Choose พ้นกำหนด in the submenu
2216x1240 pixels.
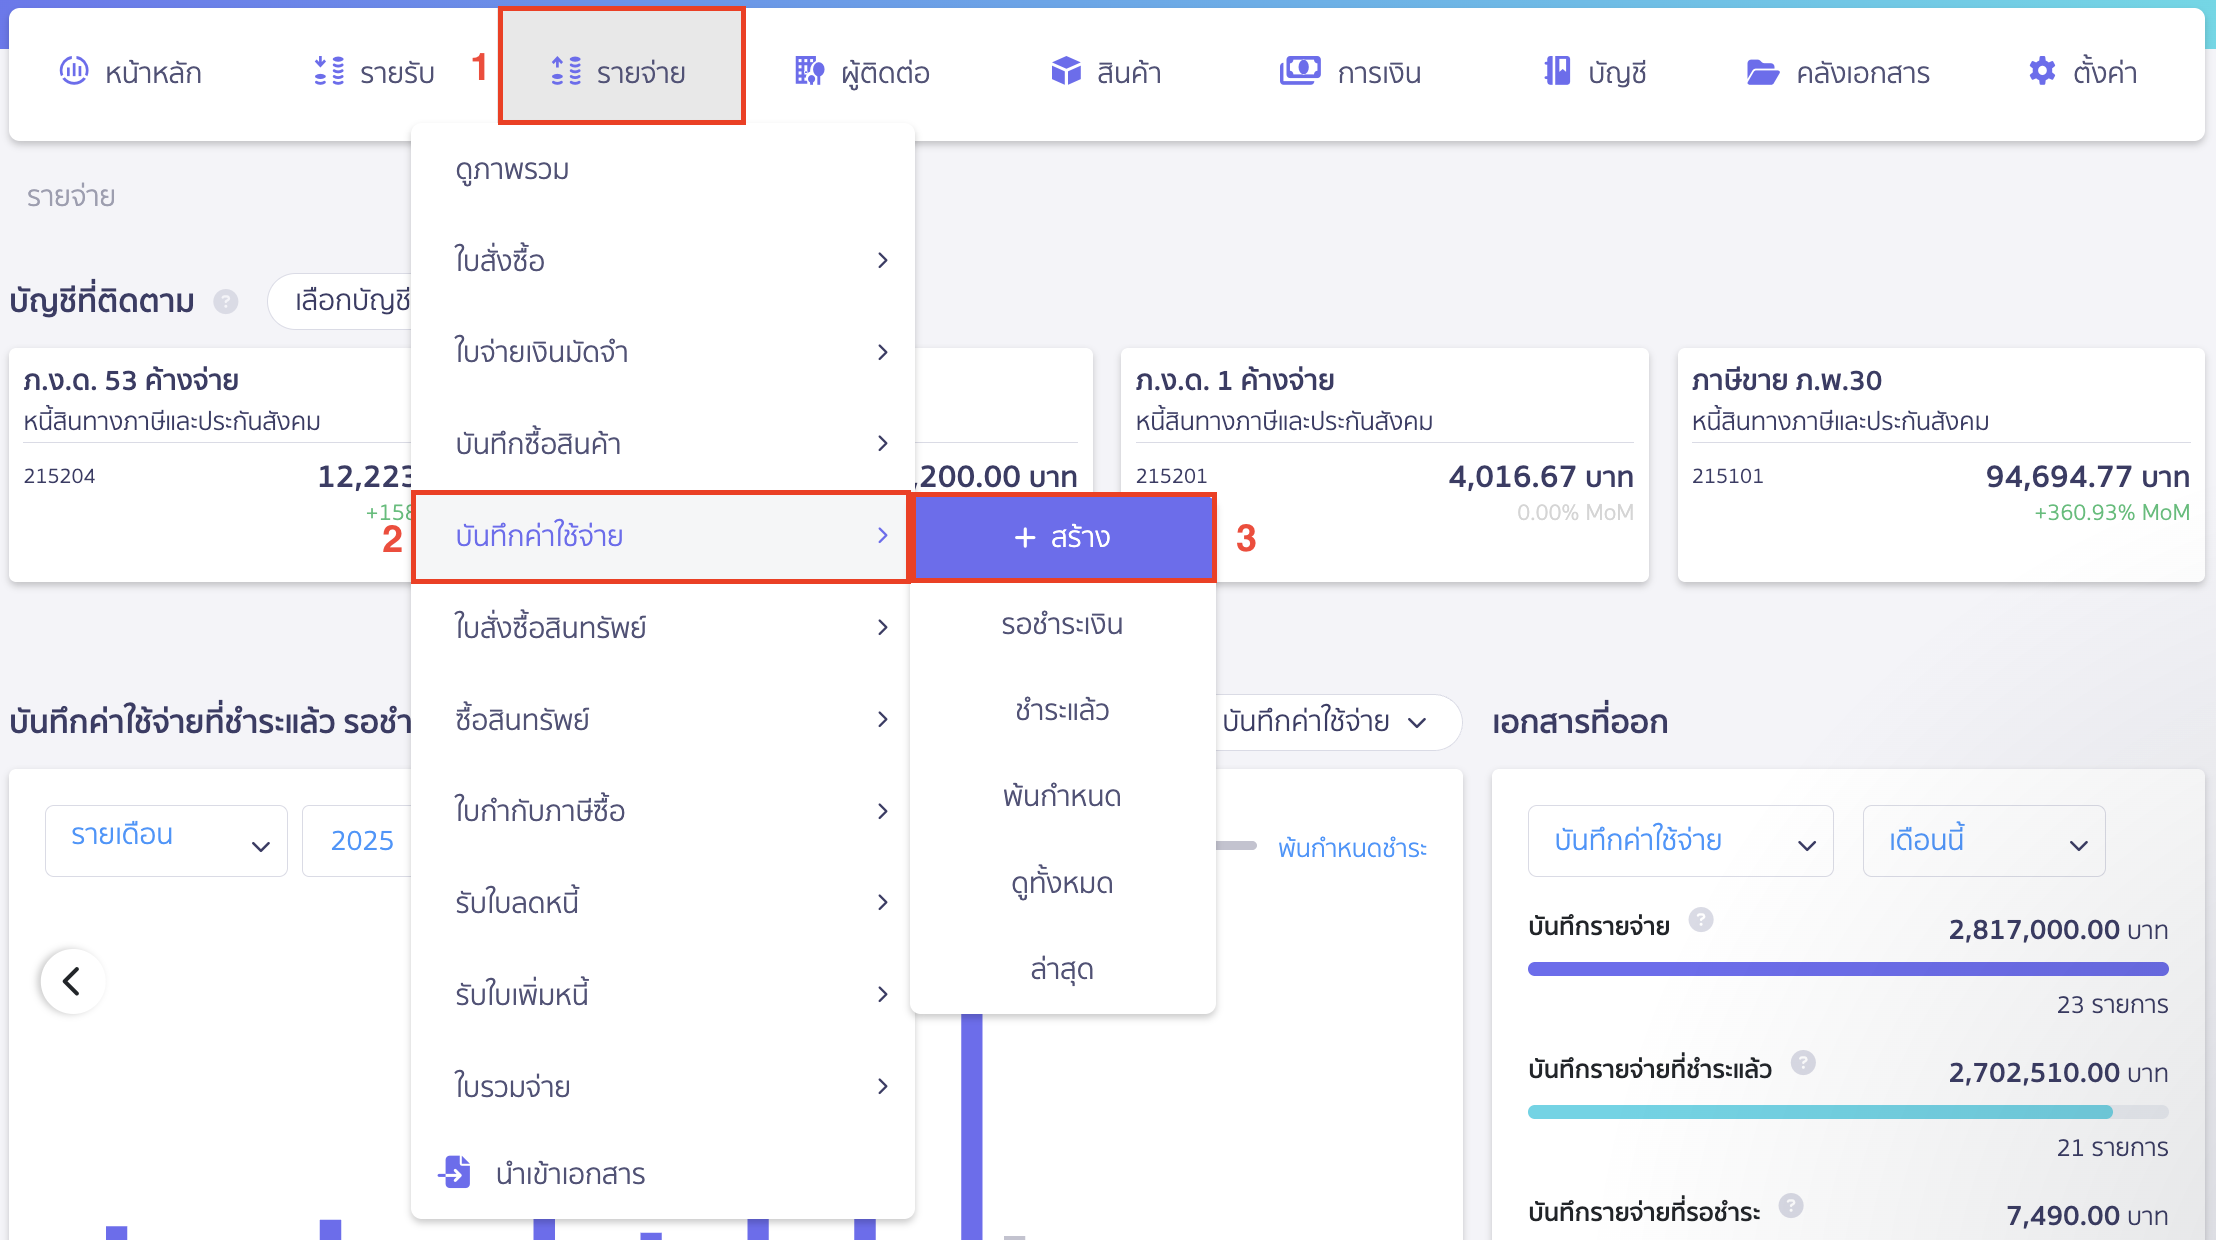(1062, 796)
